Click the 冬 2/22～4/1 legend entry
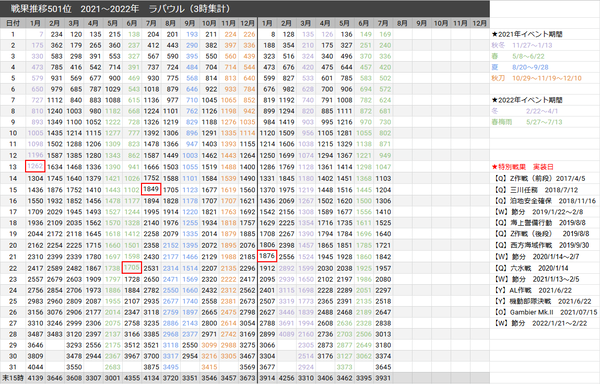 click(525, 111)
